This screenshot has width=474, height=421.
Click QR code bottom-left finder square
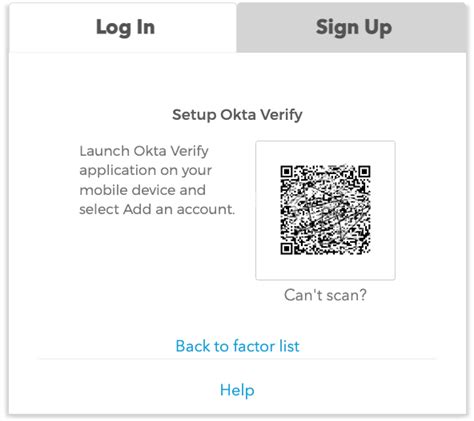point(286,249)
